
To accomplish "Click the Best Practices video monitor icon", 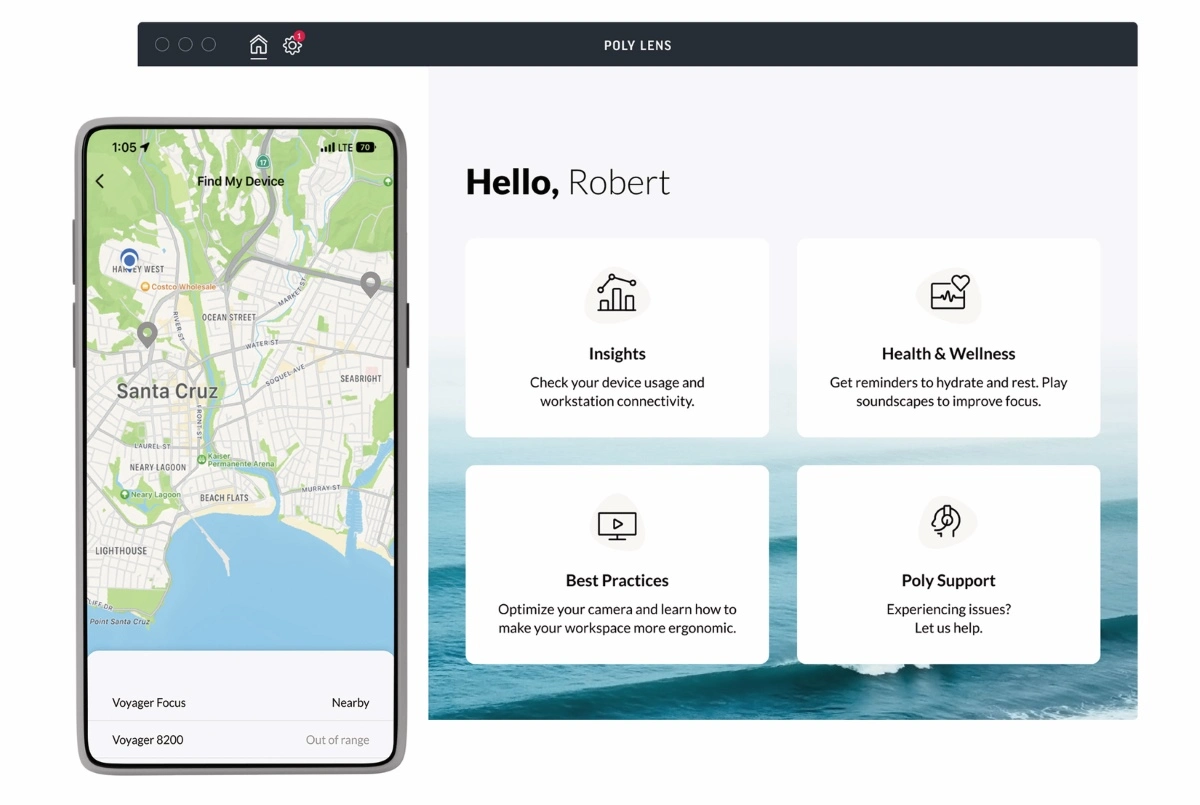I will [617, 523].
